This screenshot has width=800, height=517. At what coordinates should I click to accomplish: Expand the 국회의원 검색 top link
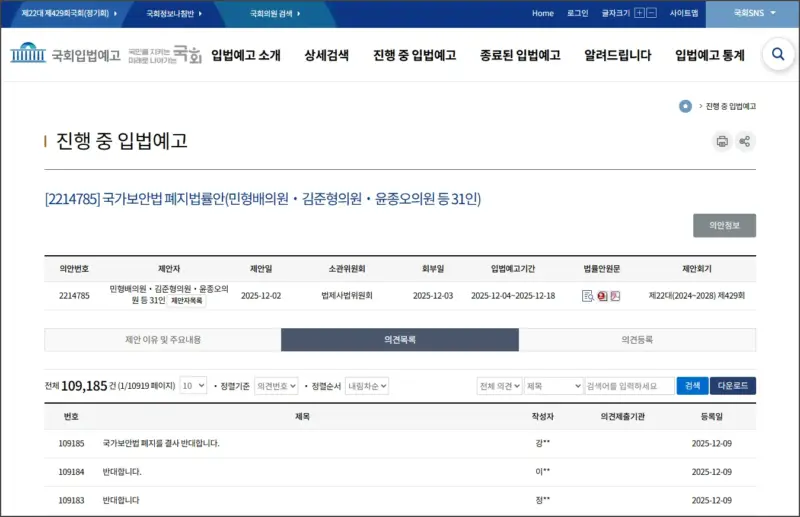point(275,13)
